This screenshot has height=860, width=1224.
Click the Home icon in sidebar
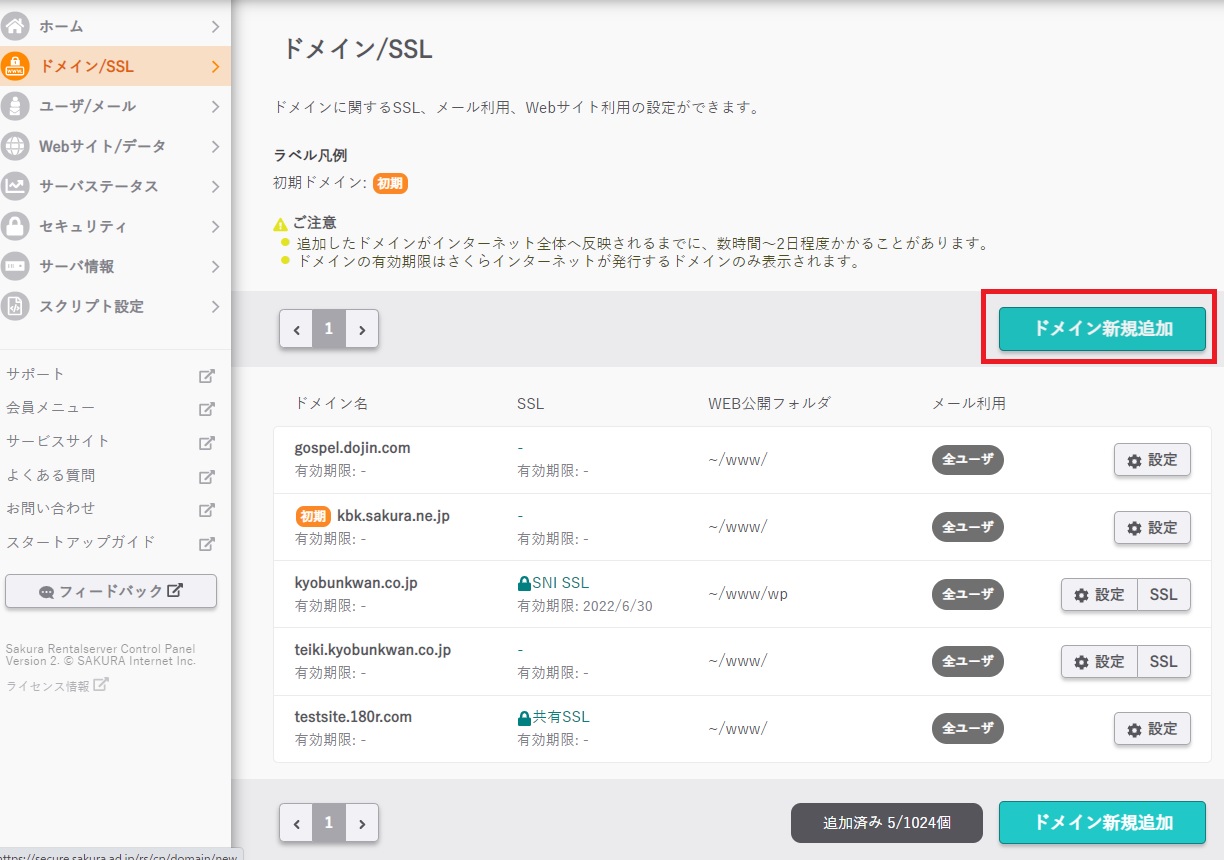click(15, 26)
